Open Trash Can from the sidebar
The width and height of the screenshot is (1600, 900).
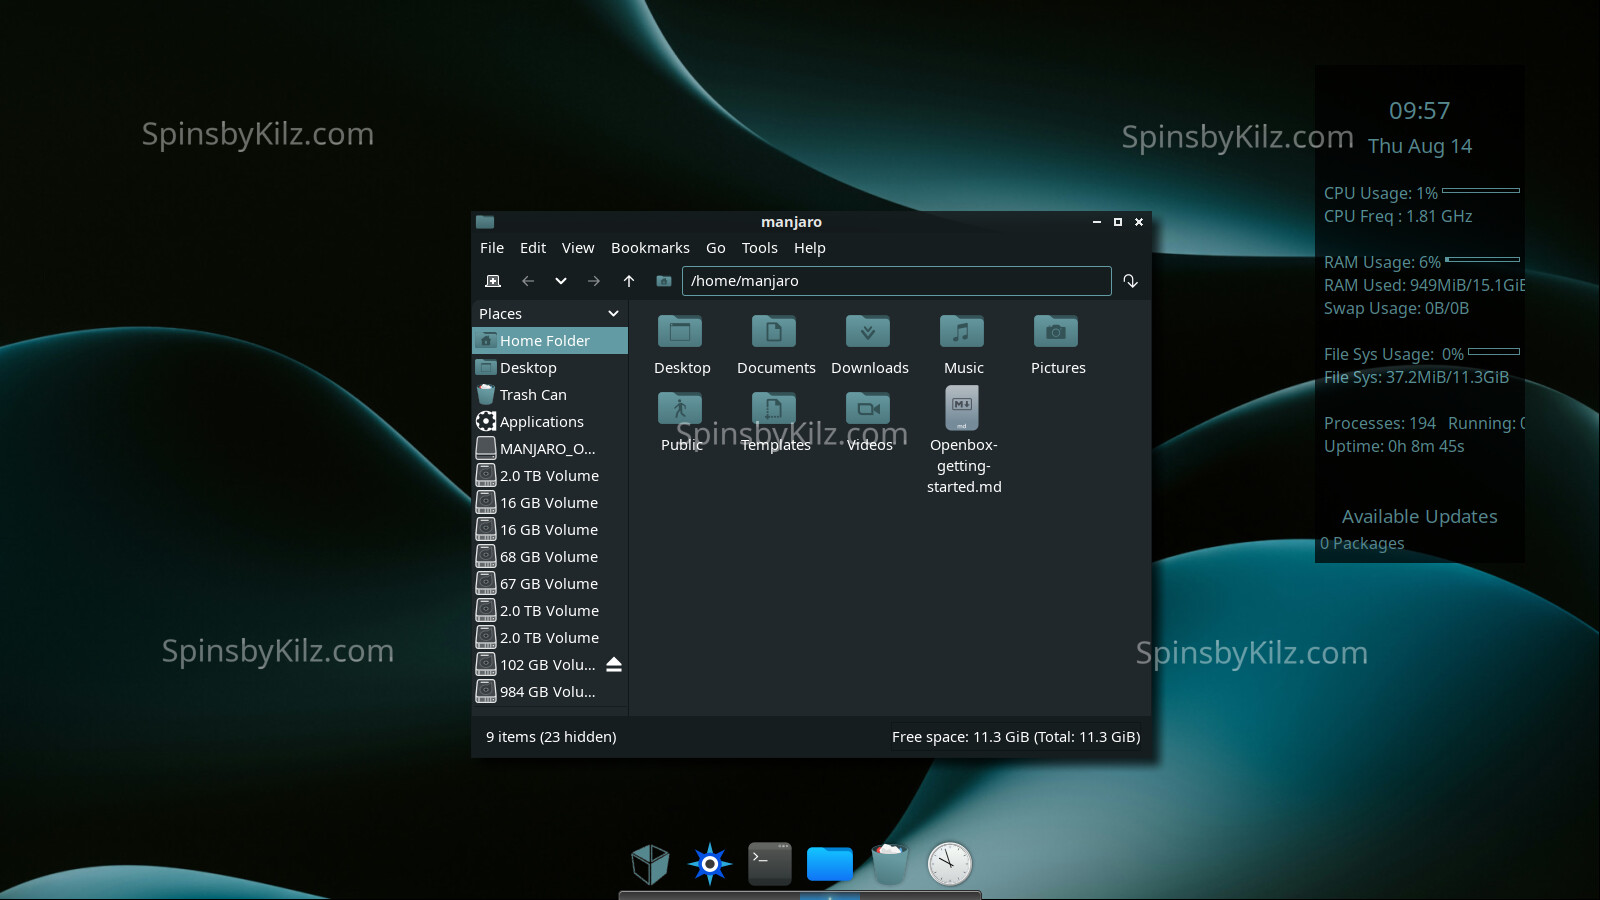coord(550,395)
